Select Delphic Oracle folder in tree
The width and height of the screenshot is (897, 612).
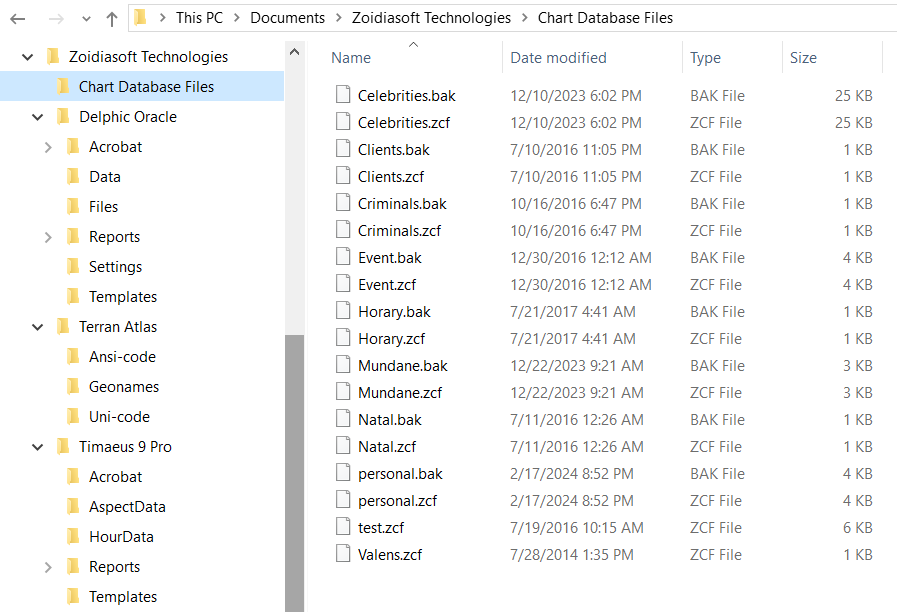pyautogui.click(x=128, y=117)
